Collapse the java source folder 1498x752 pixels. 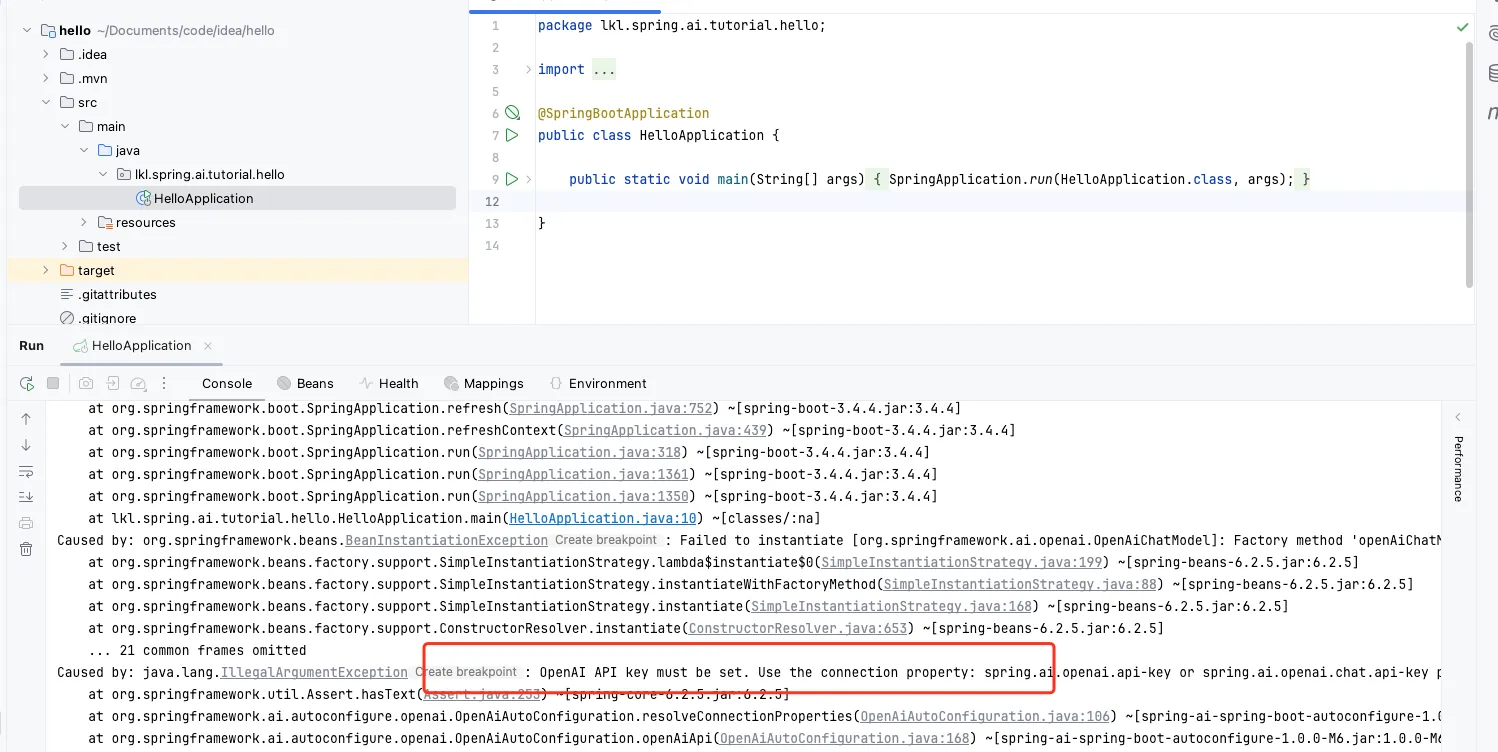[84, 151]
